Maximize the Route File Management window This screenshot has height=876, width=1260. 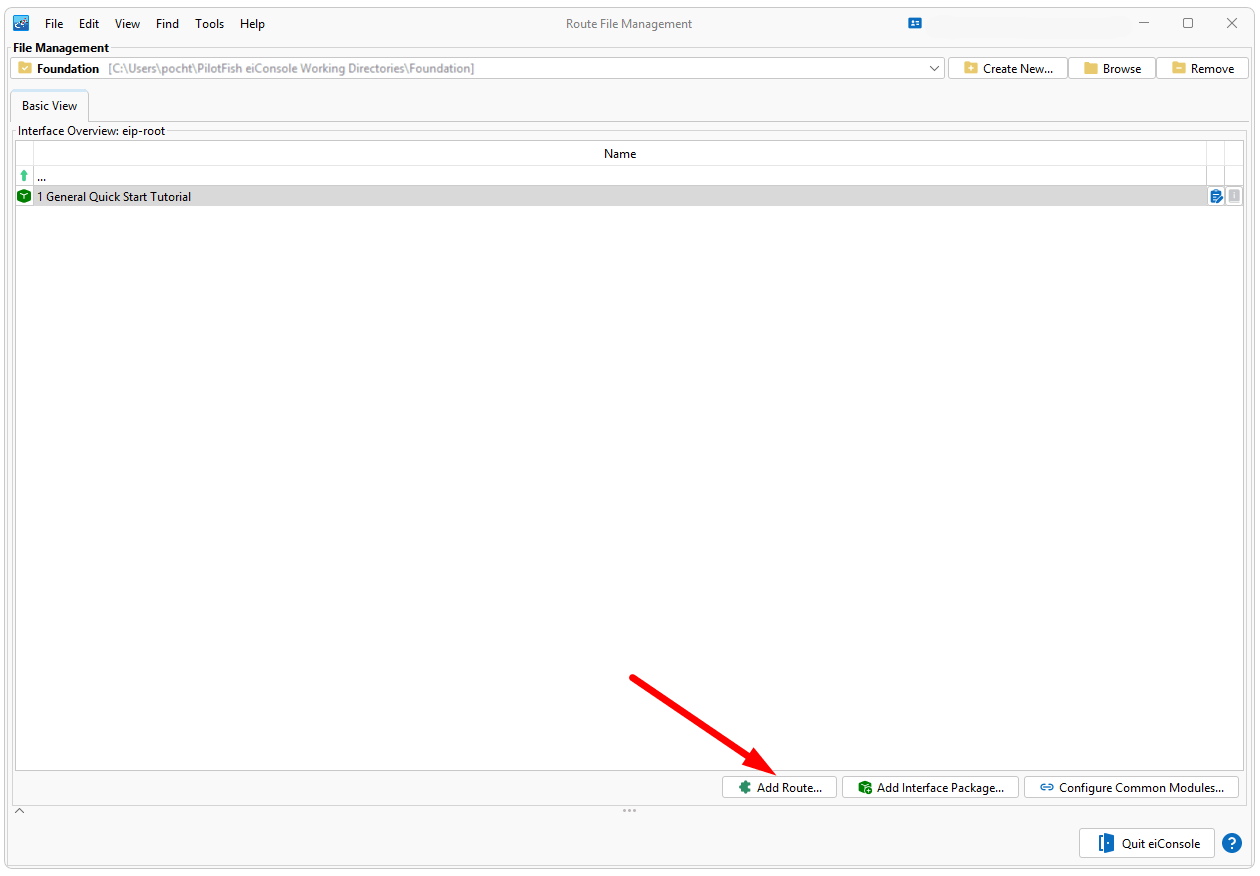click(1188, 23)
